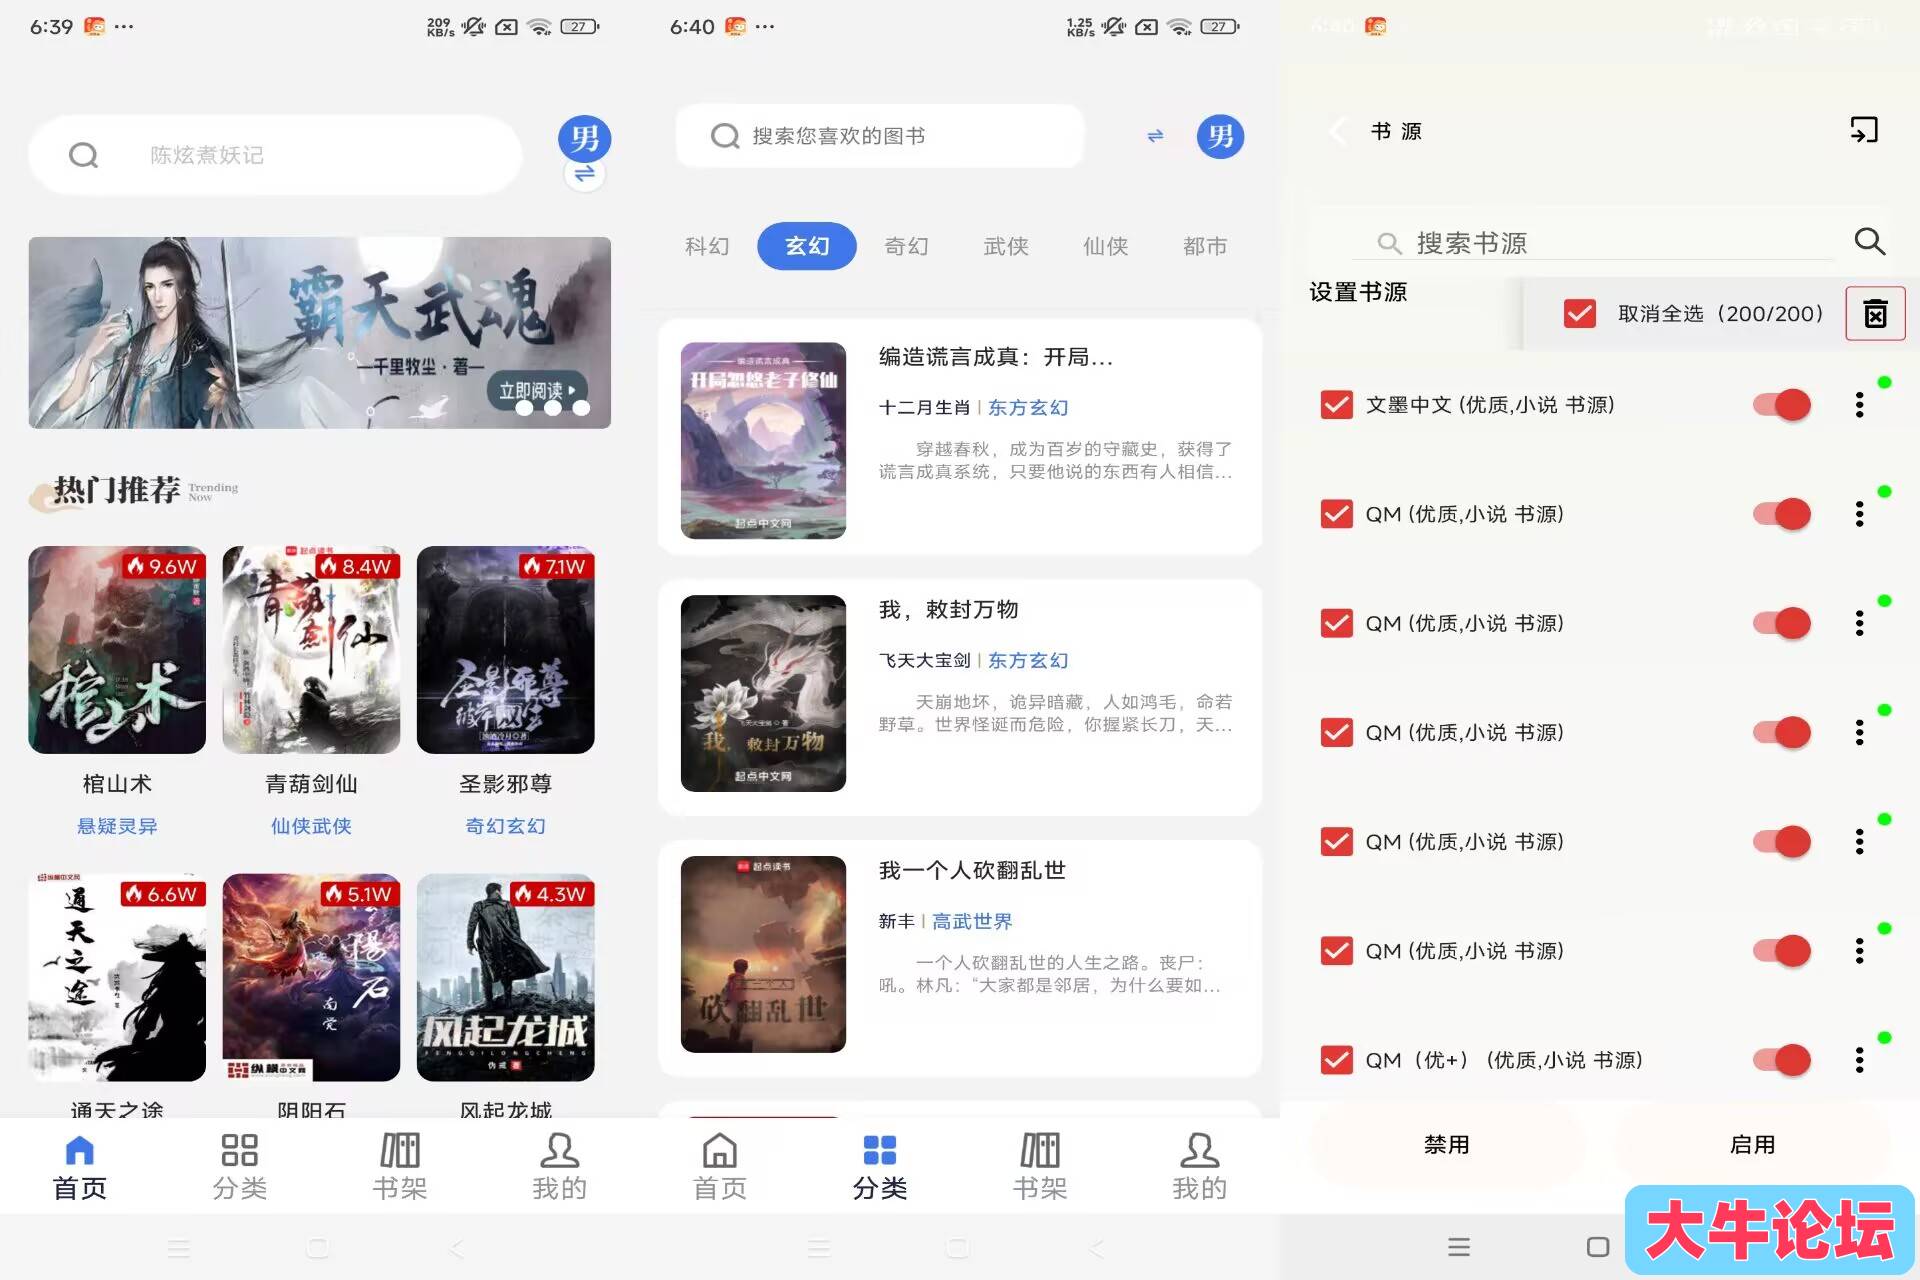Open the 编造谎言成真 book cover
This screenshot has width=1920, height=1280.
(763, 441)
